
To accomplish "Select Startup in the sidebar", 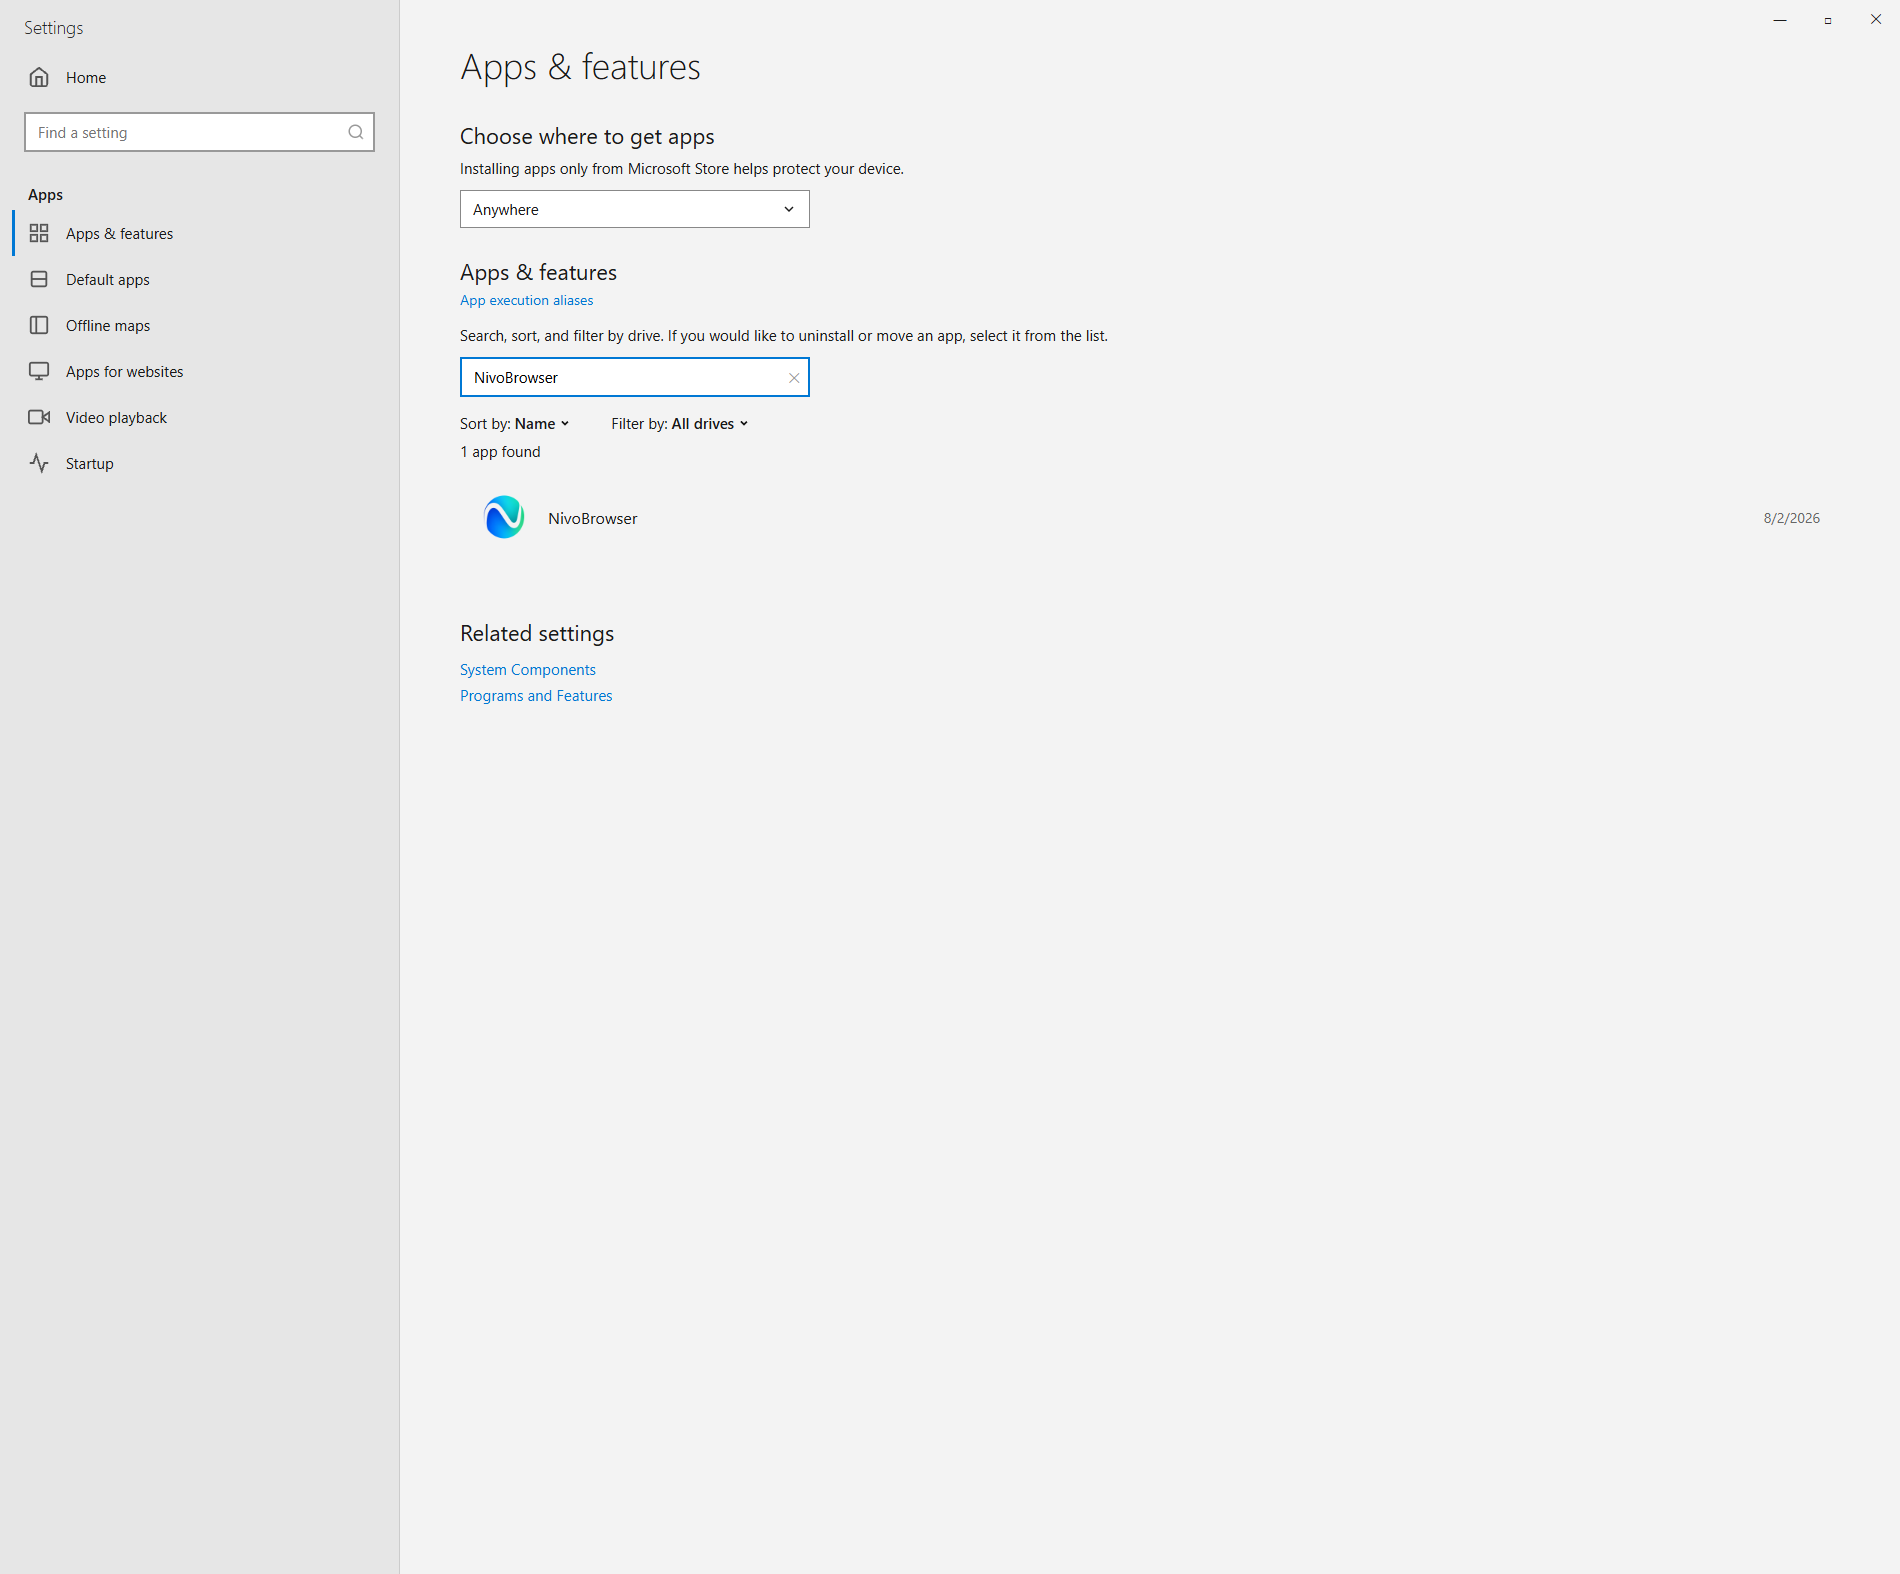I will pyautogui.click(x=200, y=463).
